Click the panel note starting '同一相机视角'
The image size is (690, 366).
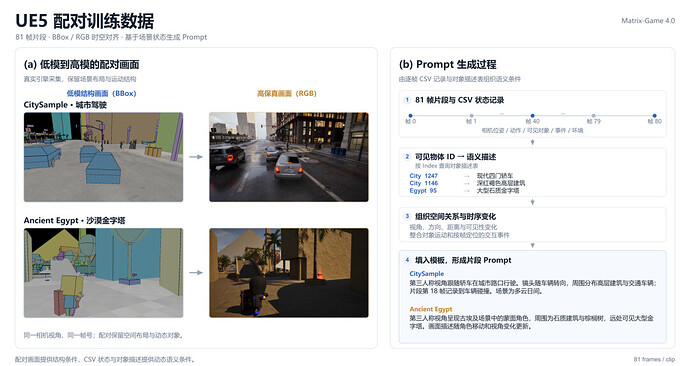click(x=103, y=335)
